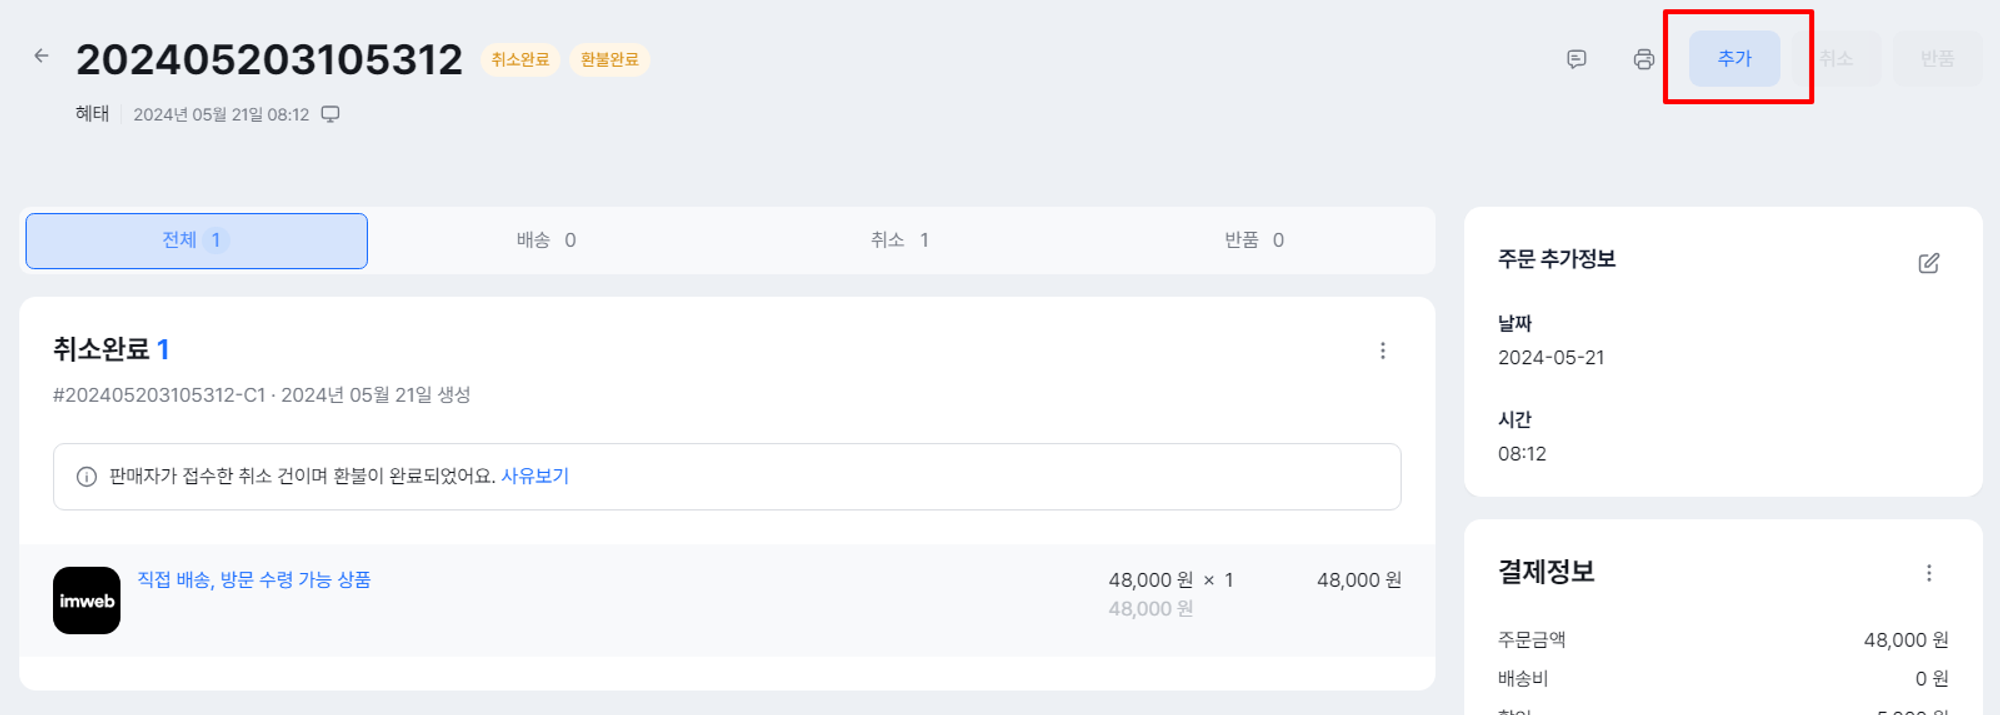
Task: Open the order memo comment icon
Action: pos(1576,59)
